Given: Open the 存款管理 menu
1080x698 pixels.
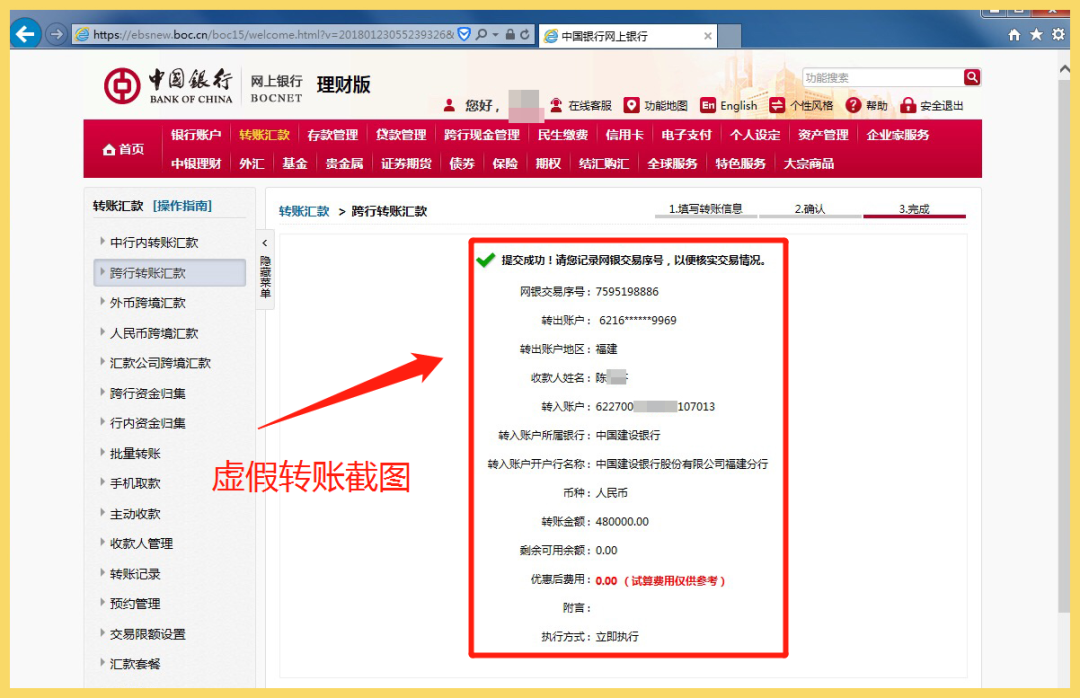Looking at the screenshot, I should 333,134.
